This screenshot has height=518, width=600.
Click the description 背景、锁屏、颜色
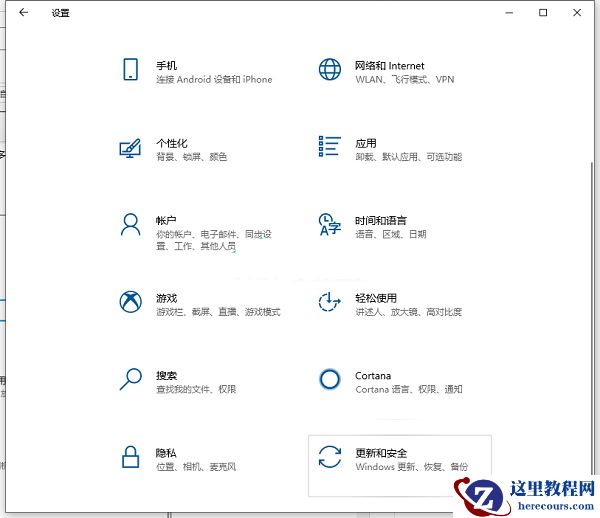coord(192,157)
